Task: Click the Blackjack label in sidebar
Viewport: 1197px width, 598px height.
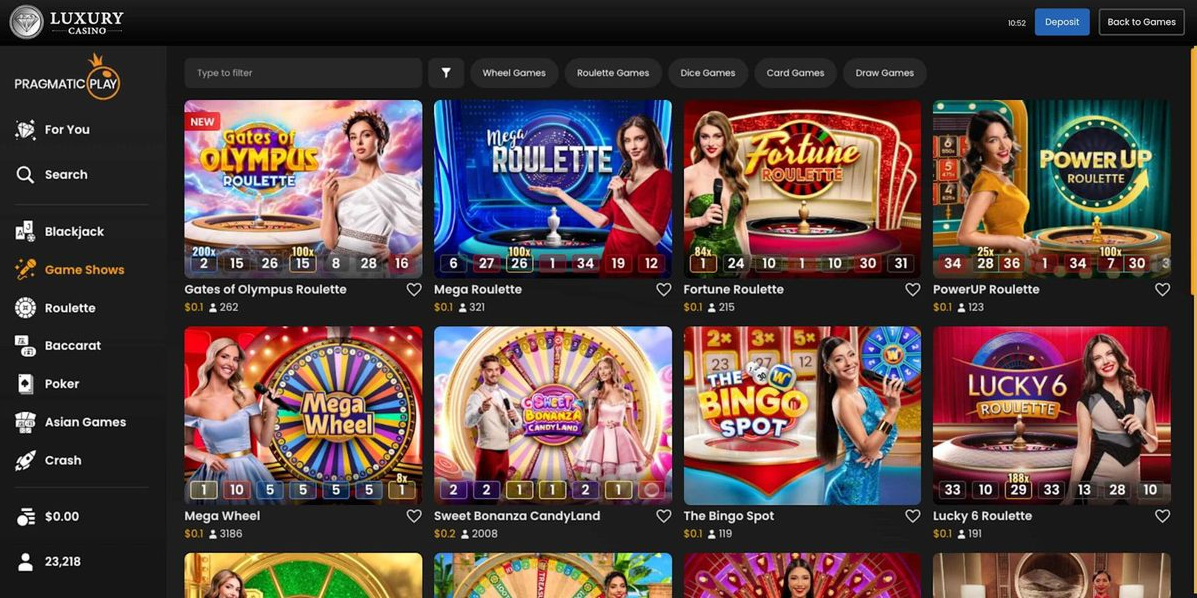Action: [75, 231]
